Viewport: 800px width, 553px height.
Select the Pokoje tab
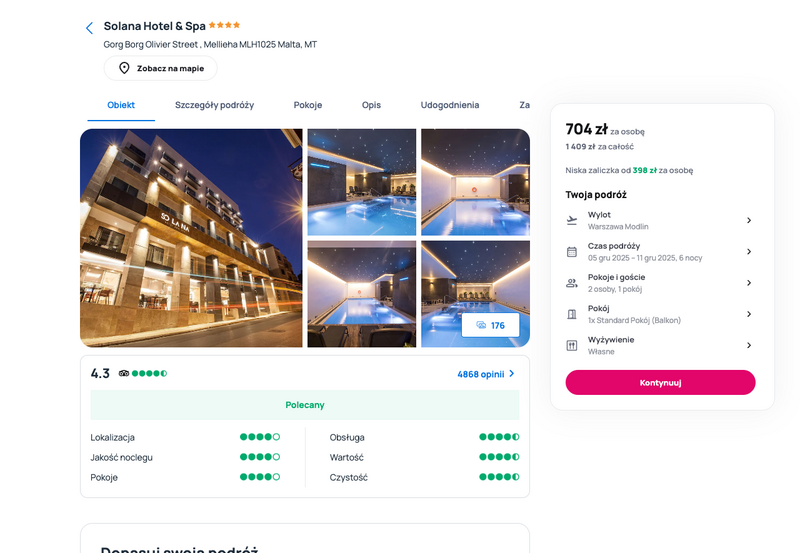[x=308, y=105]
